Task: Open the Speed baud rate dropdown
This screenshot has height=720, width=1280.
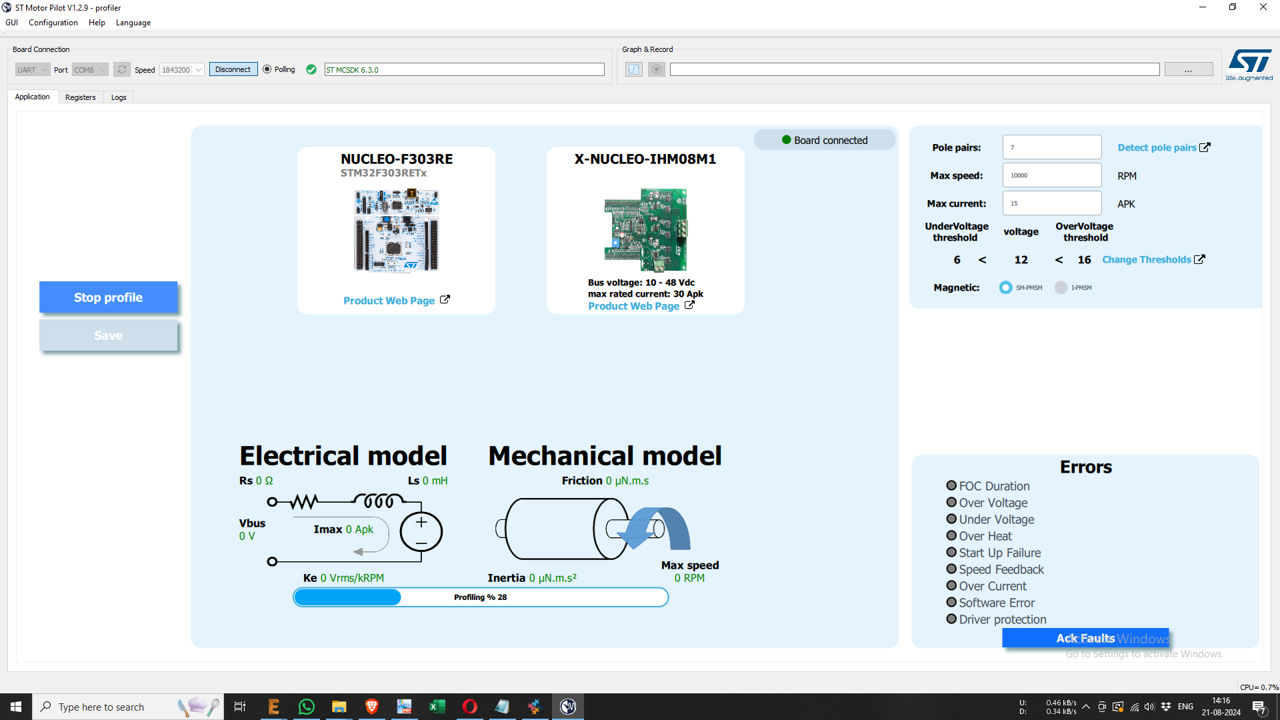Action: tap(182, 69)
